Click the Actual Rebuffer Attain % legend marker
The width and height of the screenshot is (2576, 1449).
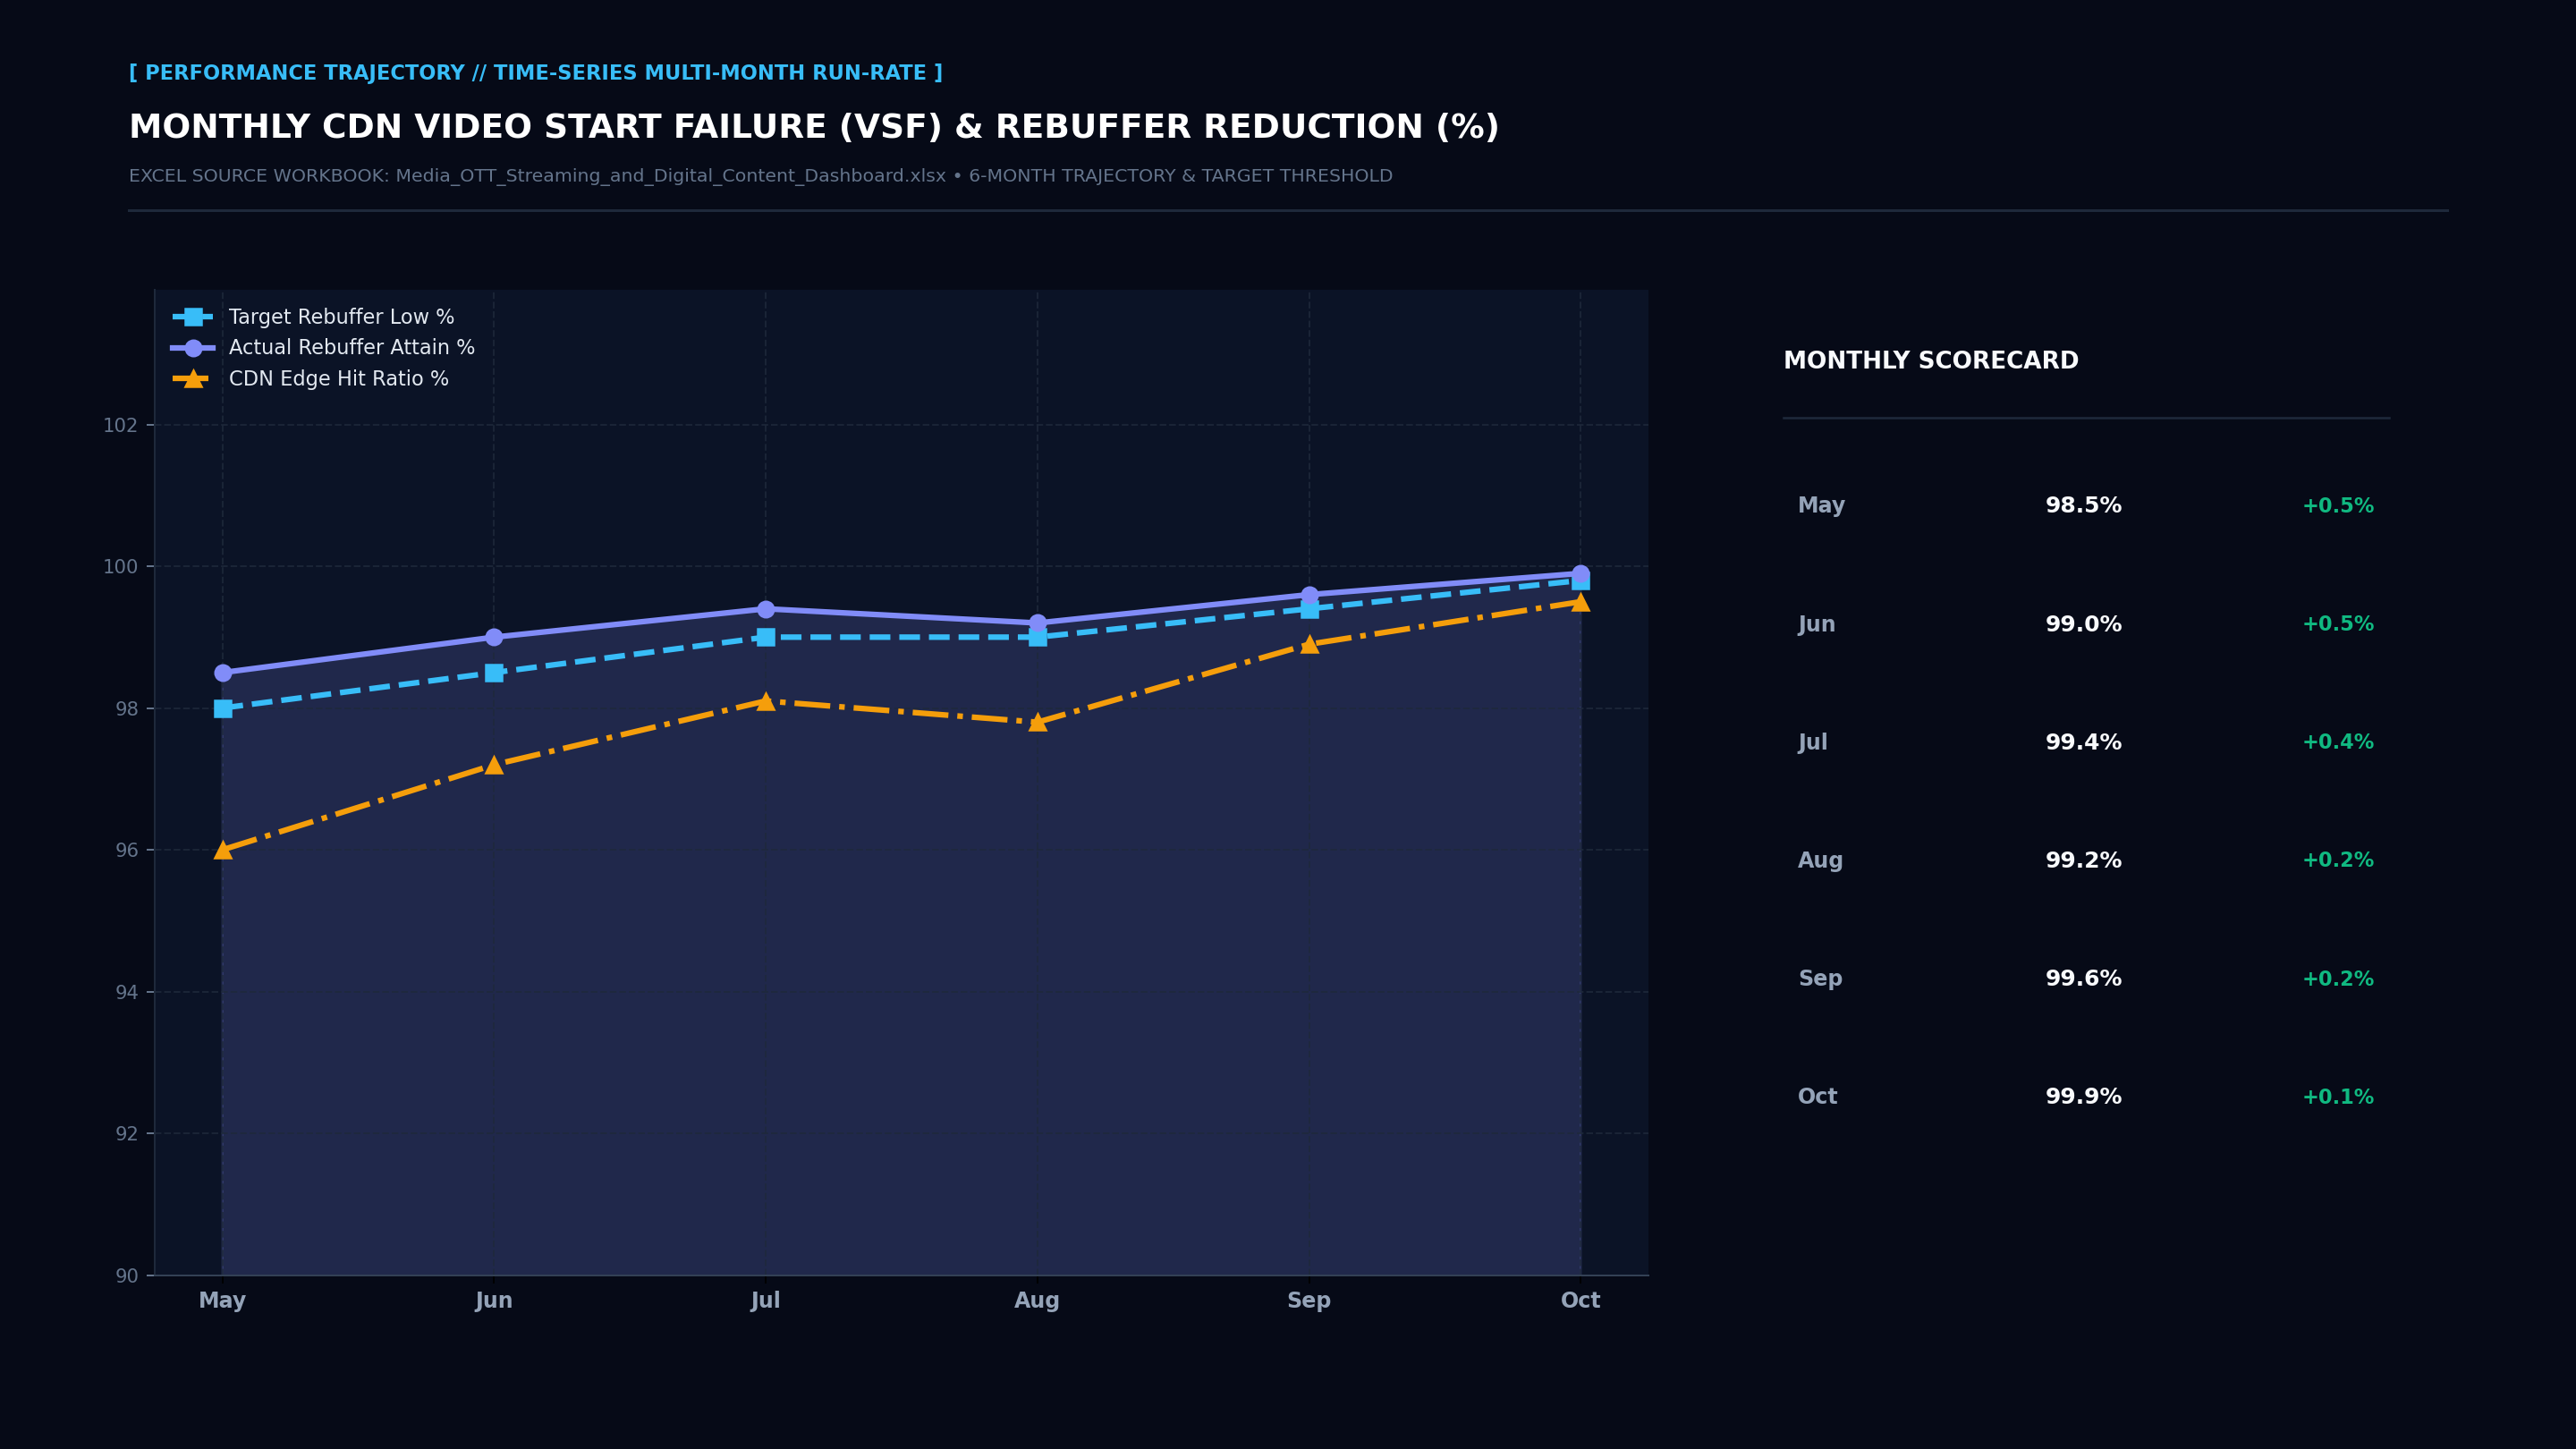(x=193, y=348)
